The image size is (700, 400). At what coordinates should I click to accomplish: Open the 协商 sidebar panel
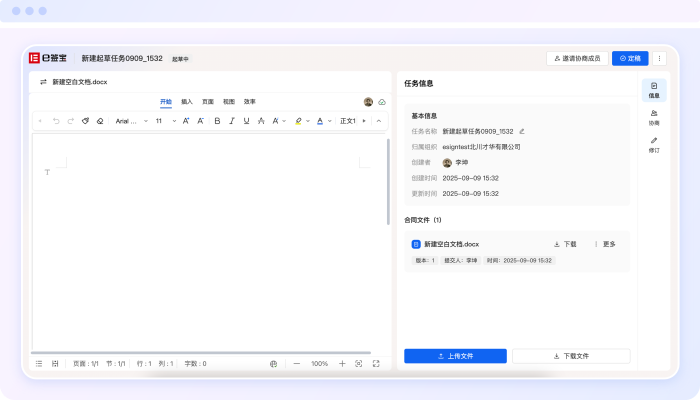(x=654, y=117)
